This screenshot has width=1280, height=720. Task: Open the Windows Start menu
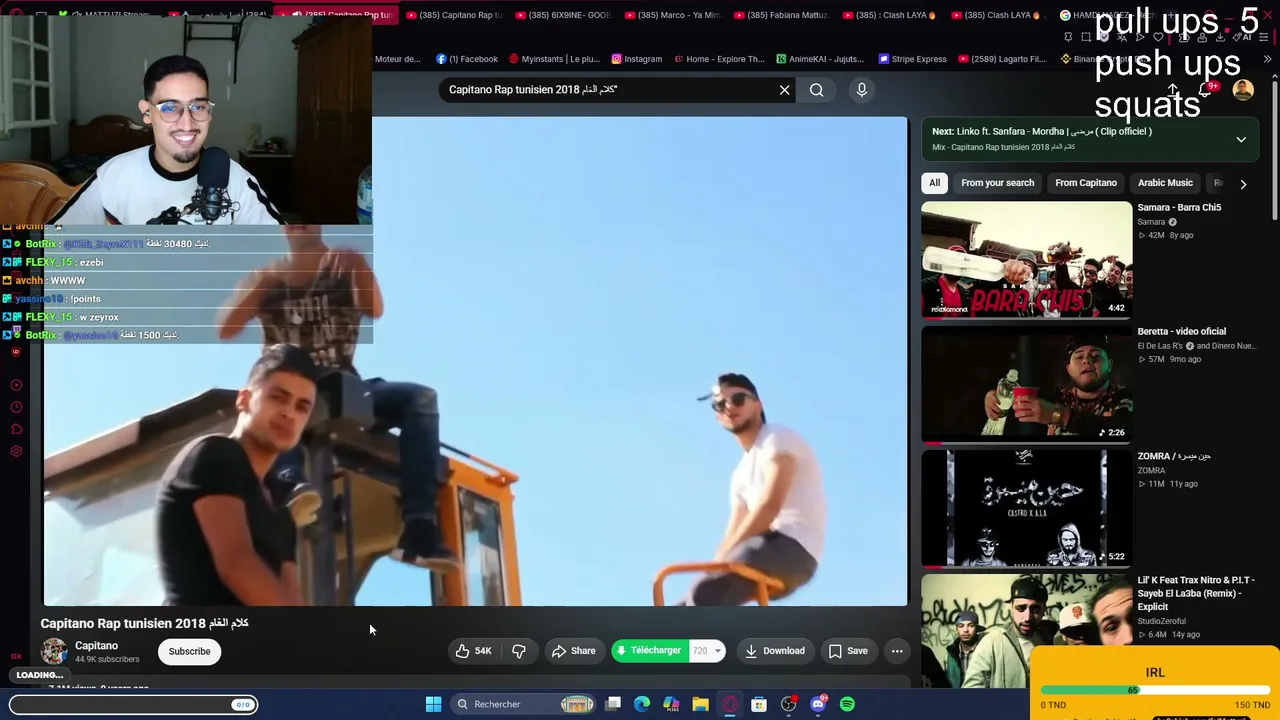click(433, 704)
